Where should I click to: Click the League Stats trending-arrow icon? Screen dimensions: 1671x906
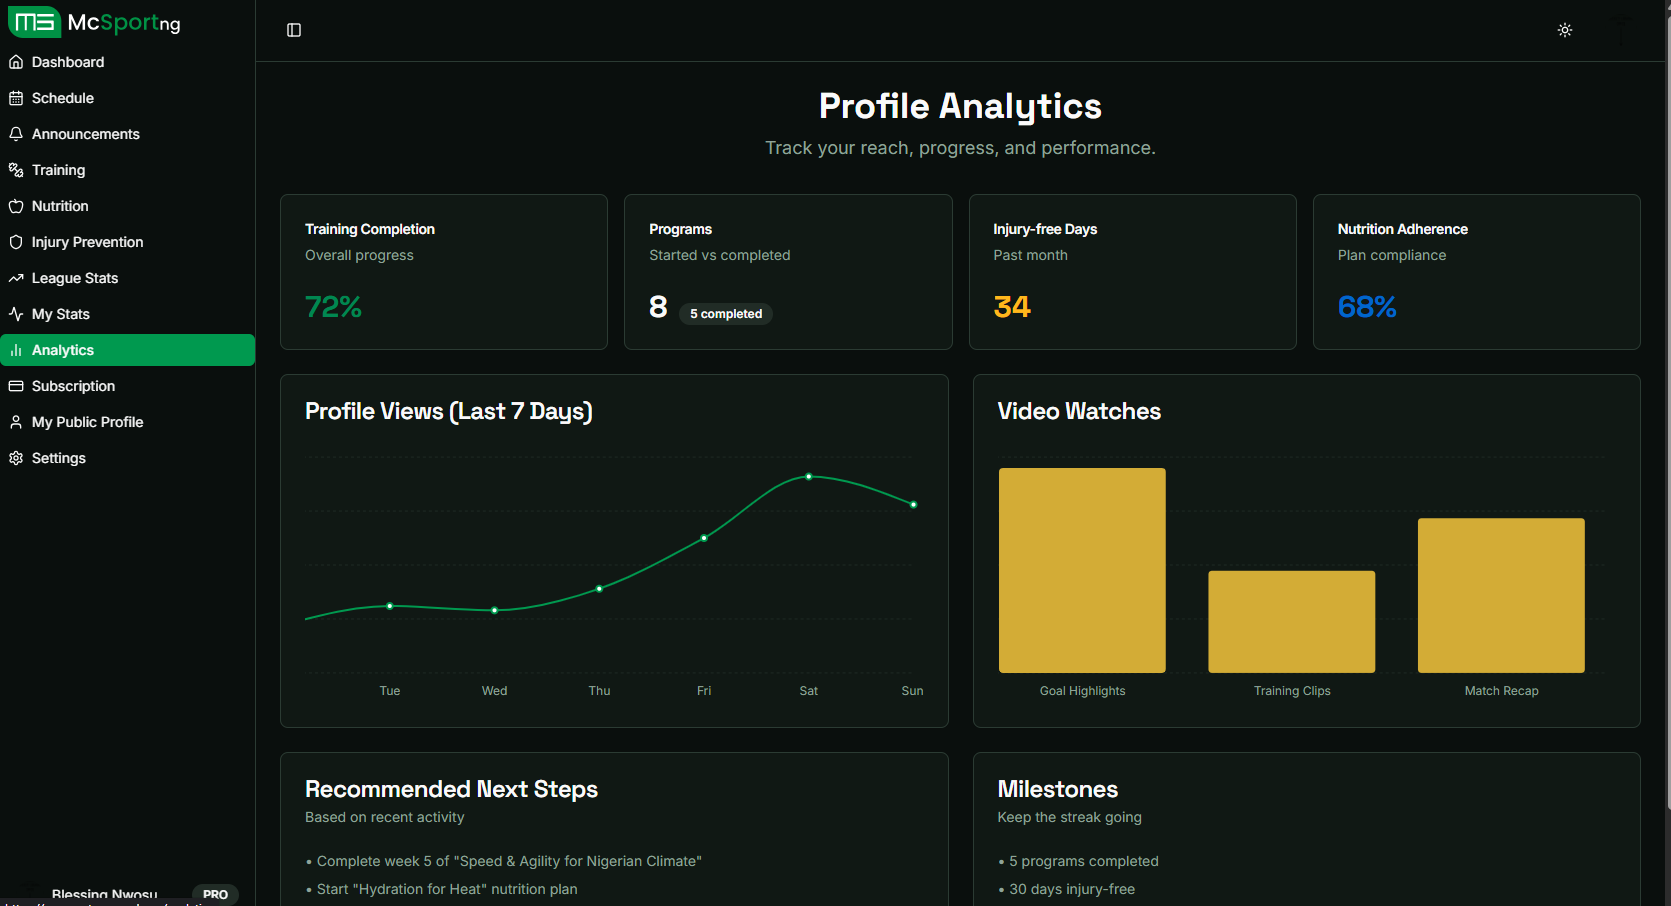point(16,277)
